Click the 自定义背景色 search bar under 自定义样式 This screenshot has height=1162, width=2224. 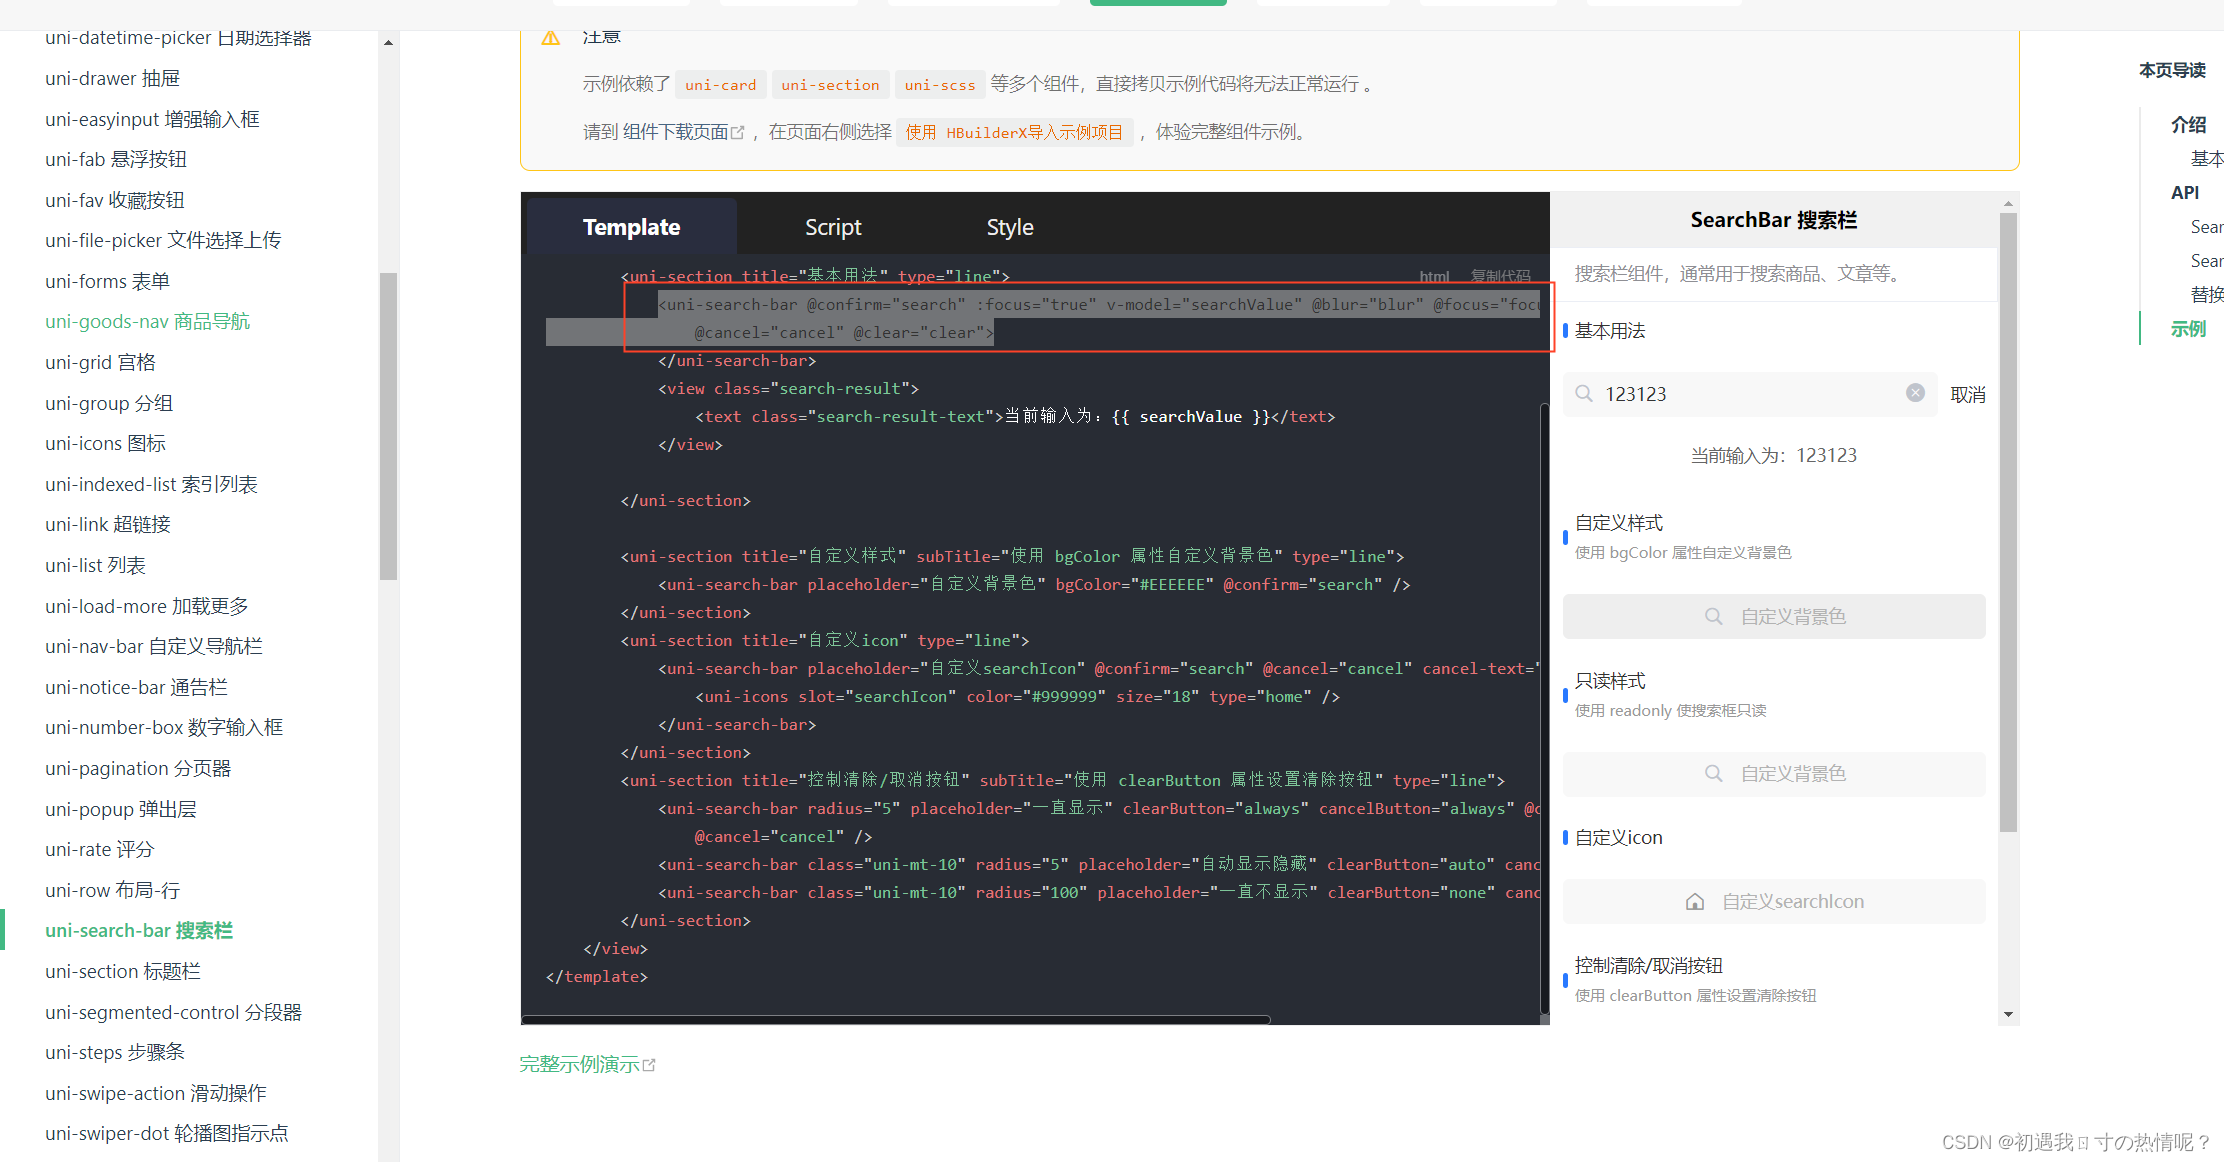click(1774, 616)
